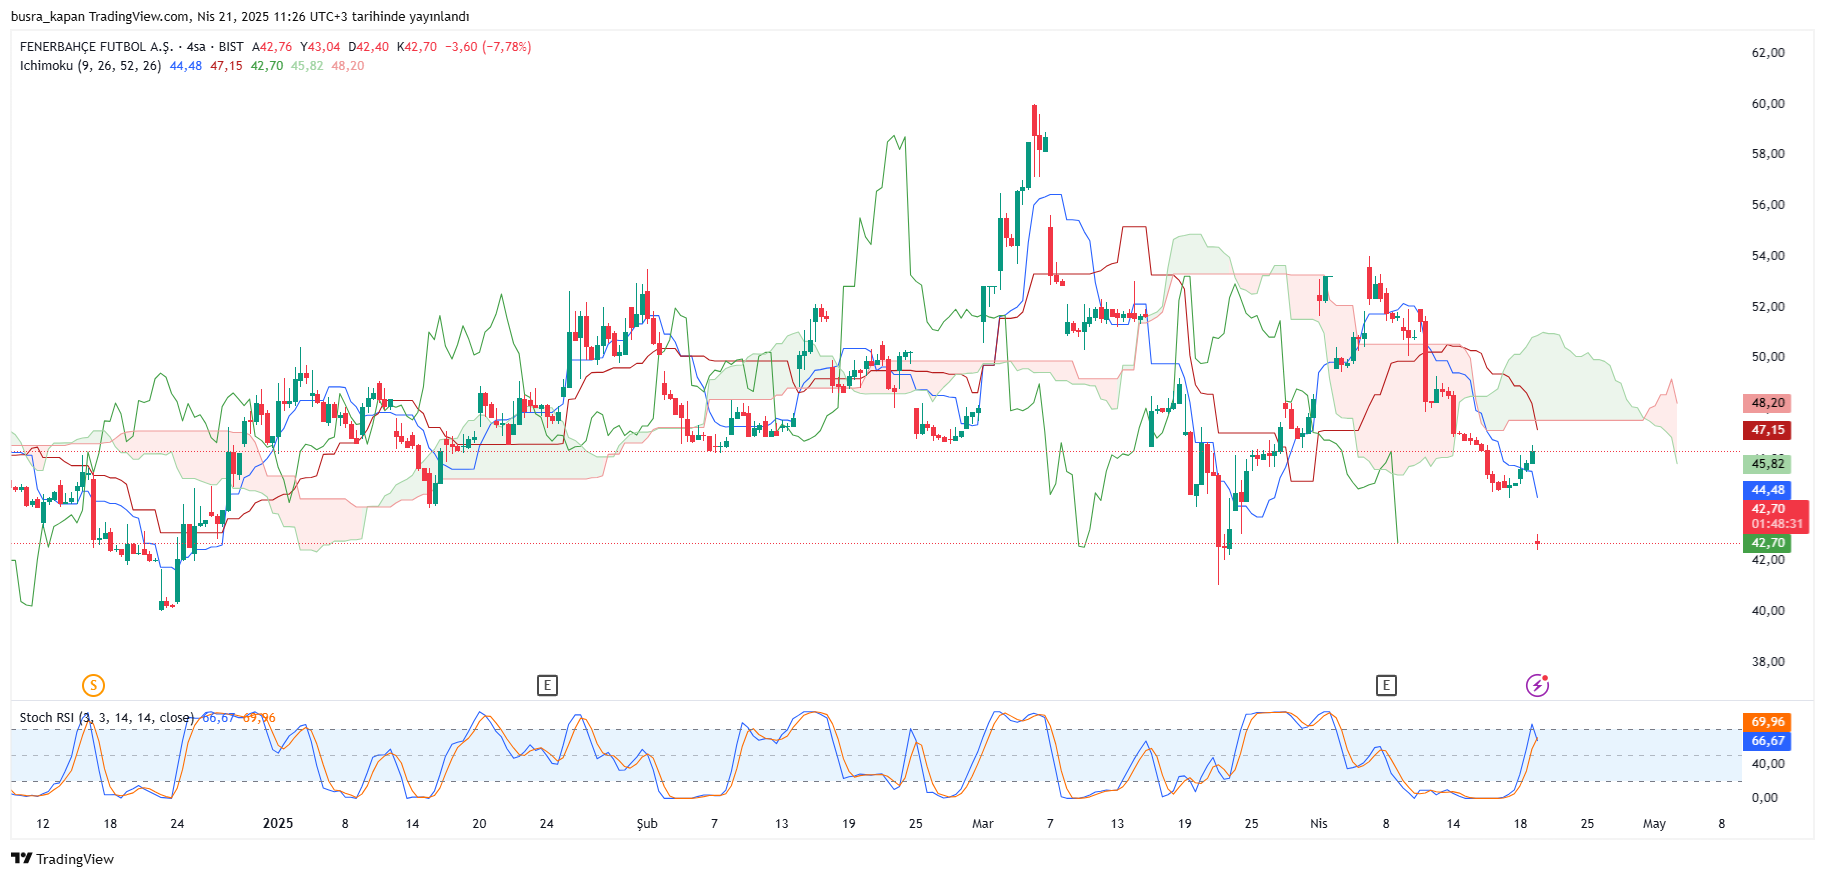This screenshot has width=1825, height=878.
Task: Click the blue 66,67 Stoch RSI axis label
Action: click(1767, 741)
